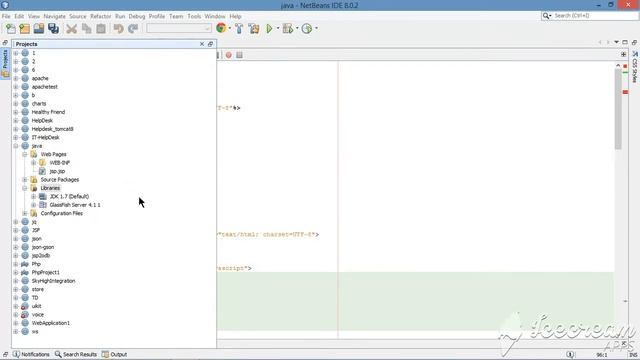Click the New File toolbar icon

point(11,29)
